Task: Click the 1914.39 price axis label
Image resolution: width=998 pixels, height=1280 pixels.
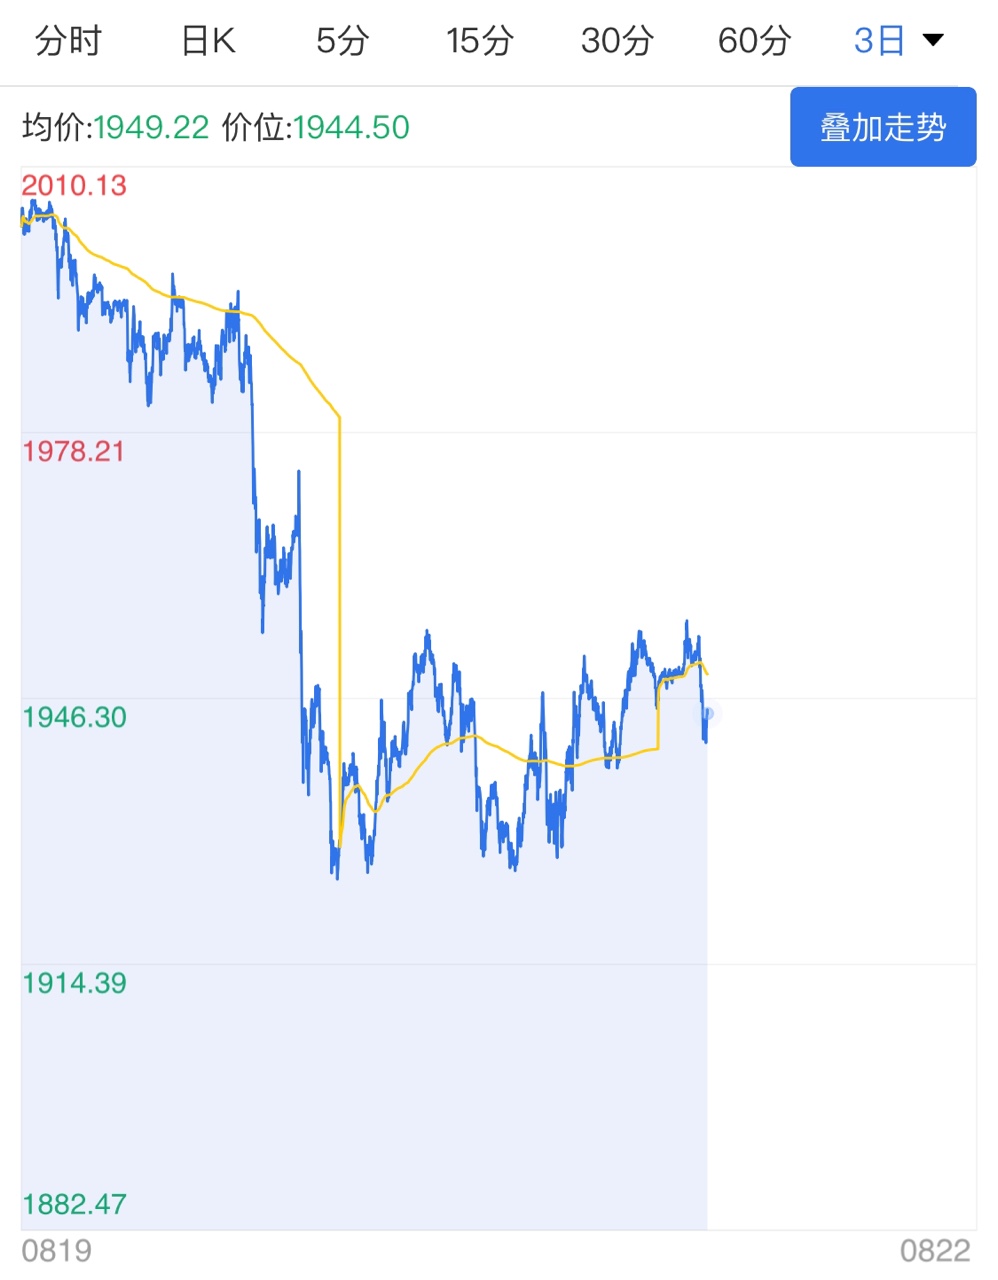Action: (74, 983)
